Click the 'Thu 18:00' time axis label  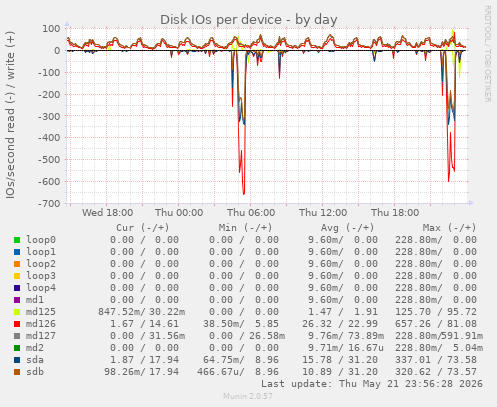[395, 213]
